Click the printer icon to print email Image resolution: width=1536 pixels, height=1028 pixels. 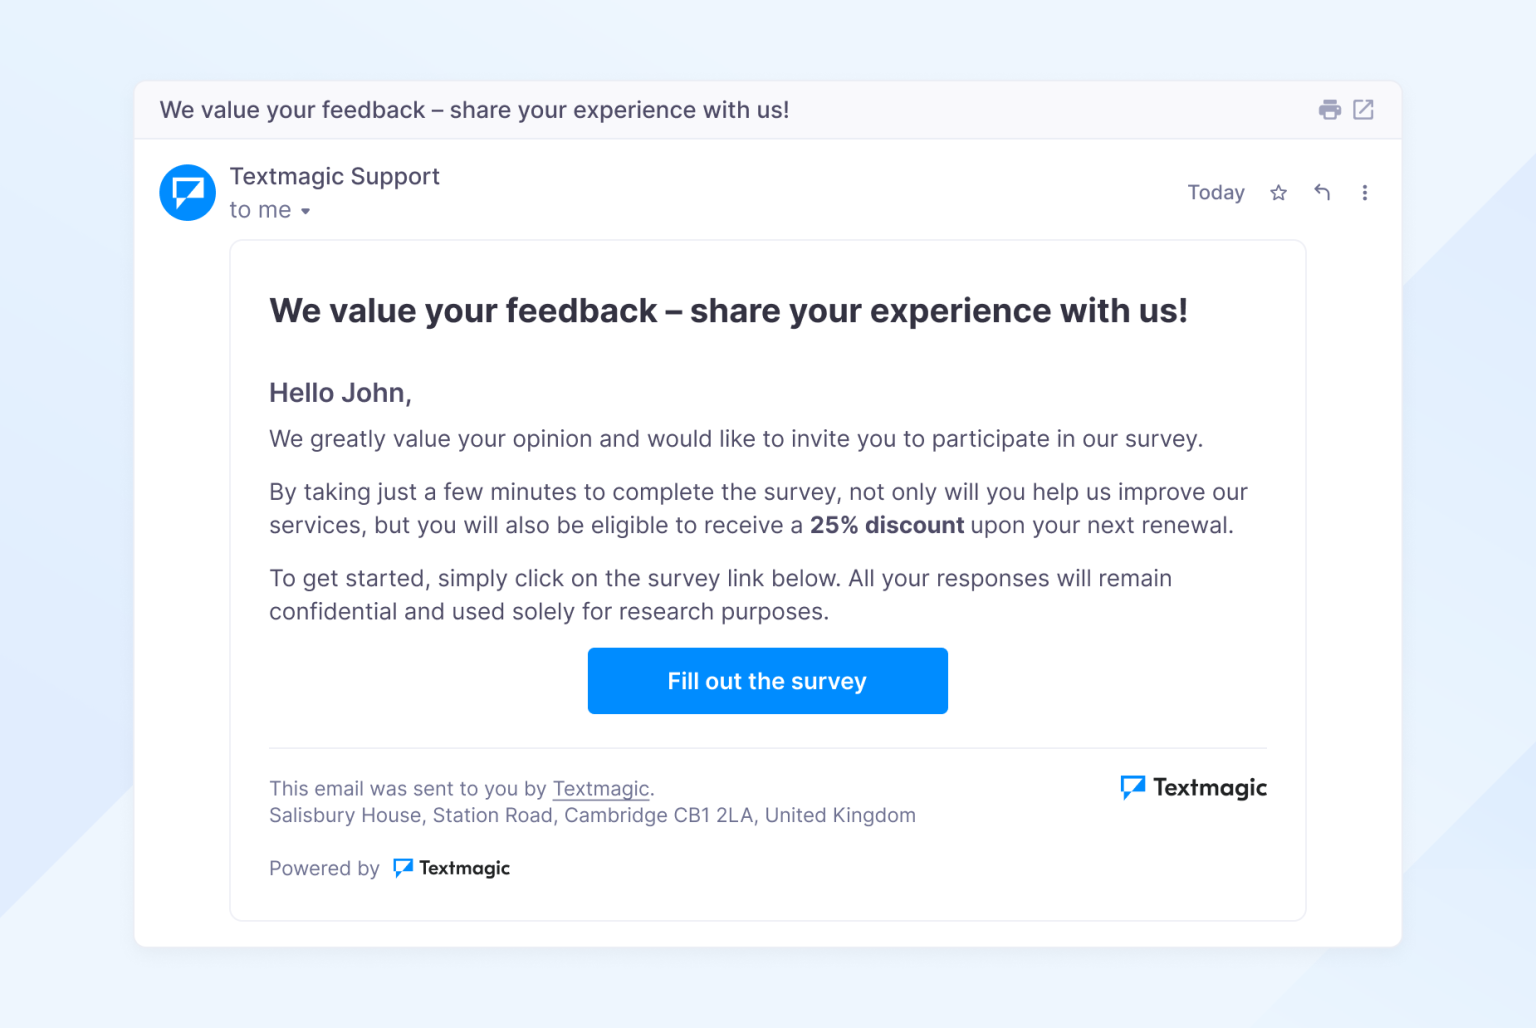[1330, 110]
